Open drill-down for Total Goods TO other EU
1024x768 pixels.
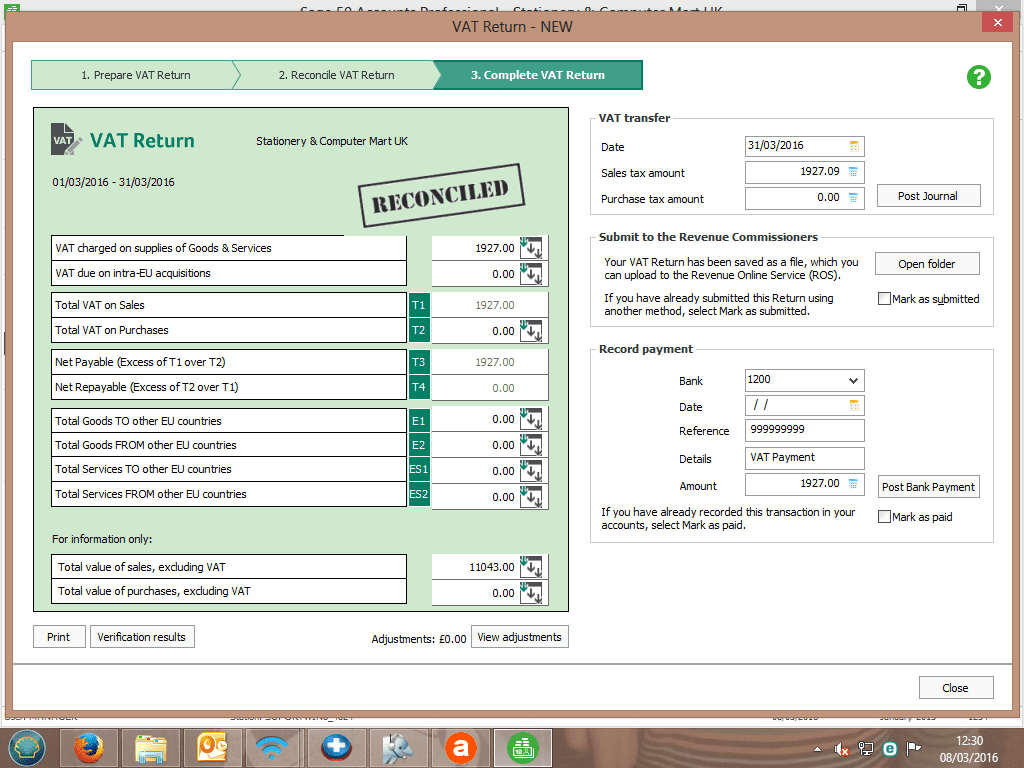pyautogui.click(x=532, y=419)
